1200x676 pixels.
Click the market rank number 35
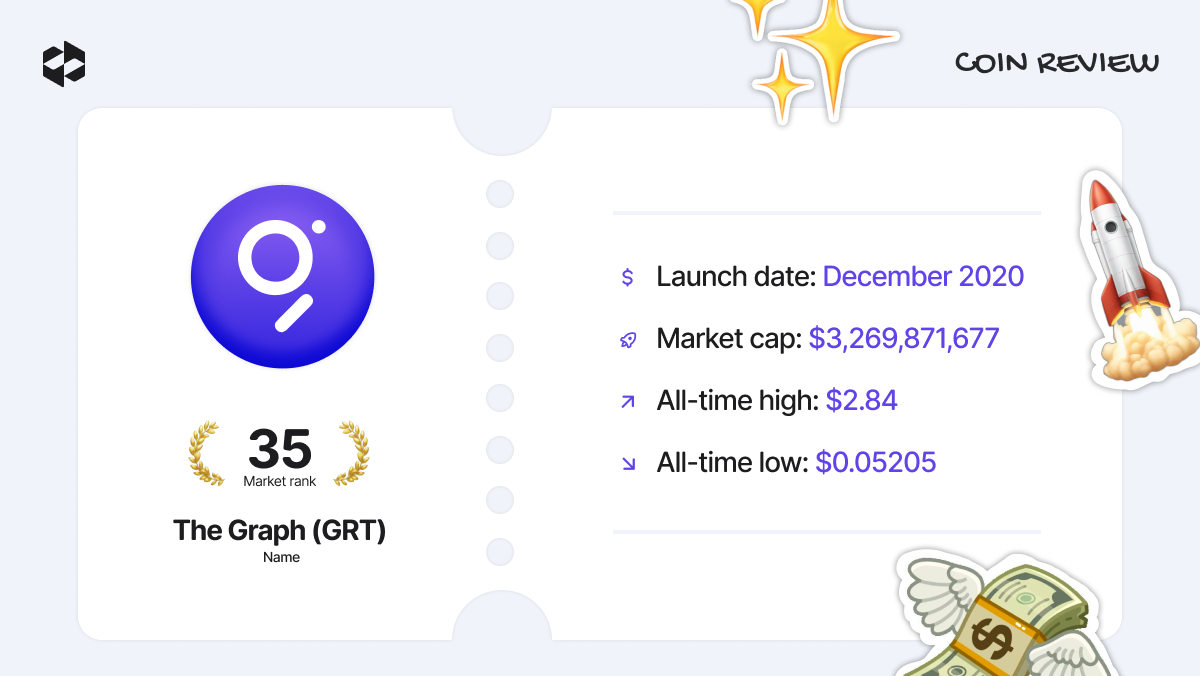coord(280,449)
